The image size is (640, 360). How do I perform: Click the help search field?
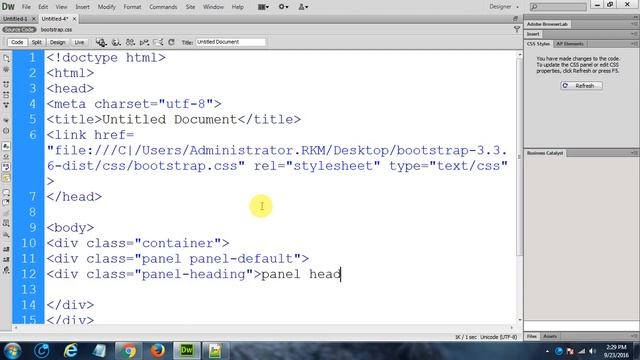[x=558, y=7]
